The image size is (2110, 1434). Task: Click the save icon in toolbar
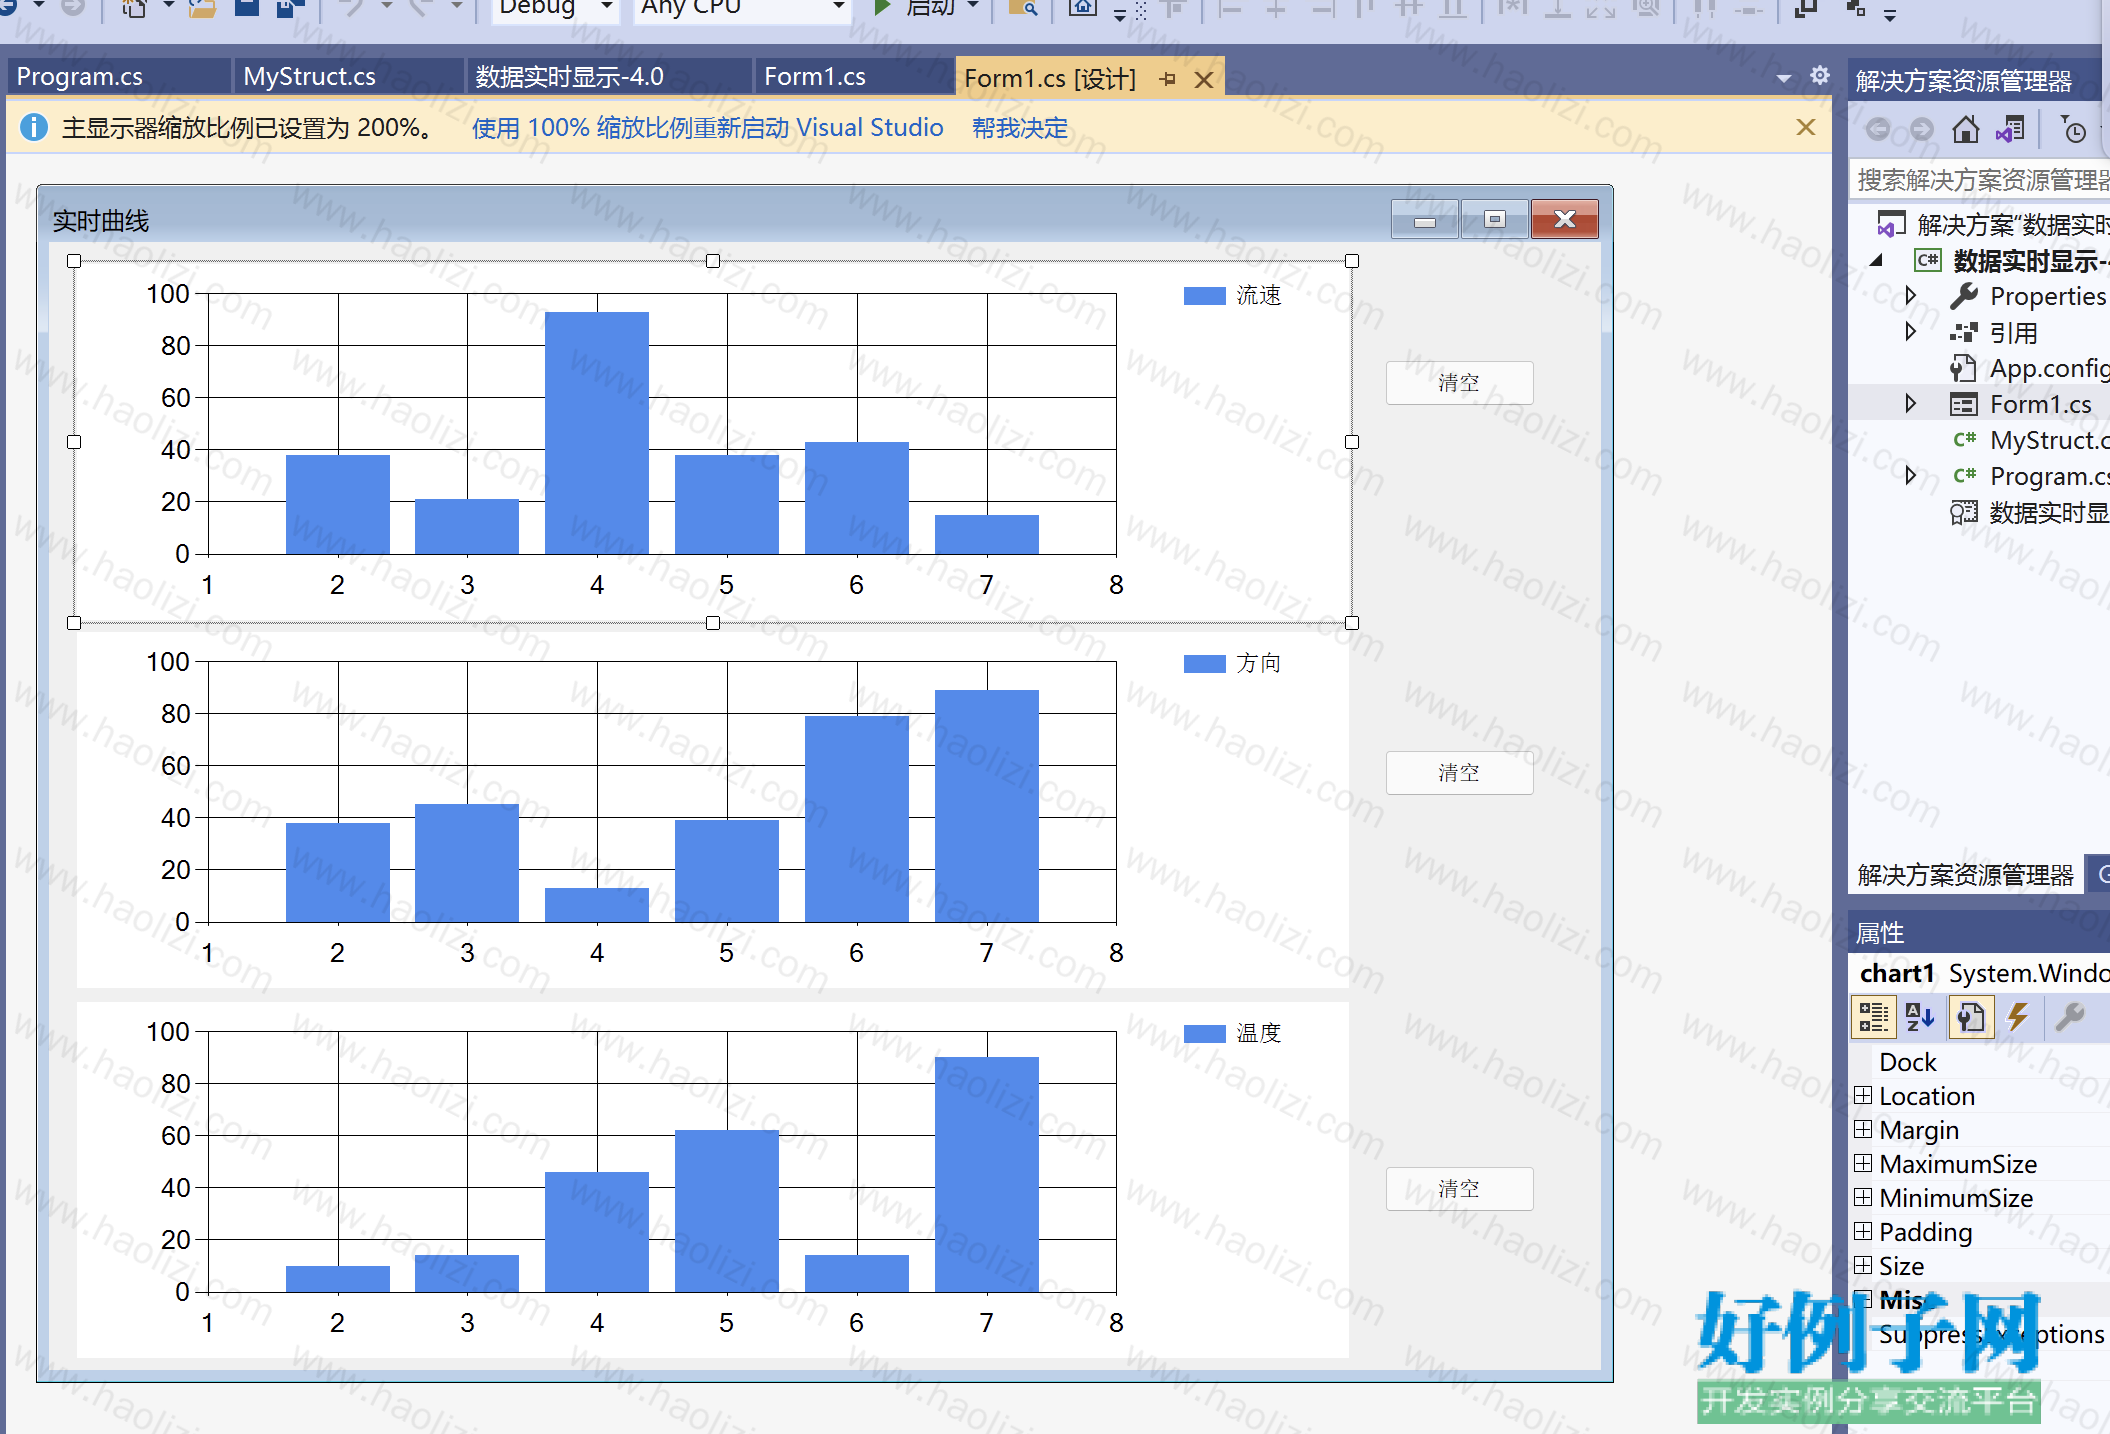tap(246, 8)
